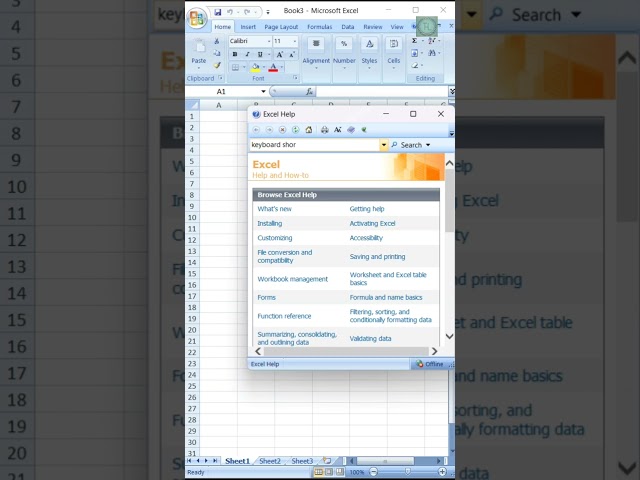The height and width of the screenshot is (480, 640).
Task: Switch to the Sheet2 worksheet tab
Action: point(270,461)
